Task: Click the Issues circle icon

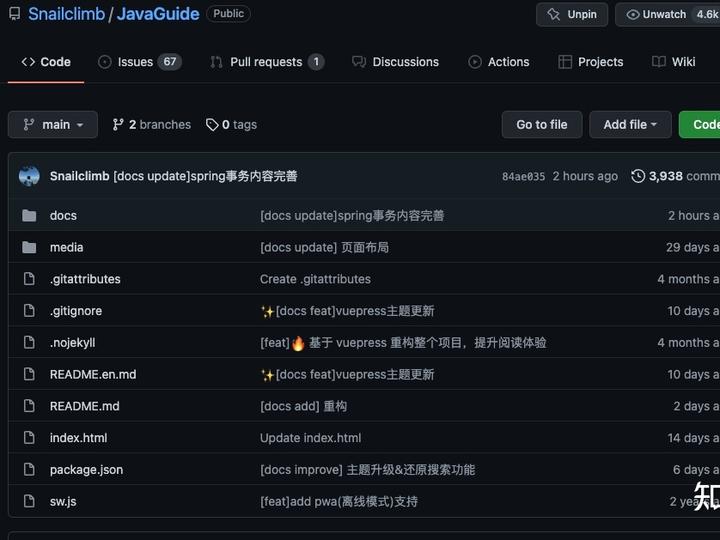Action: (105, 62)
